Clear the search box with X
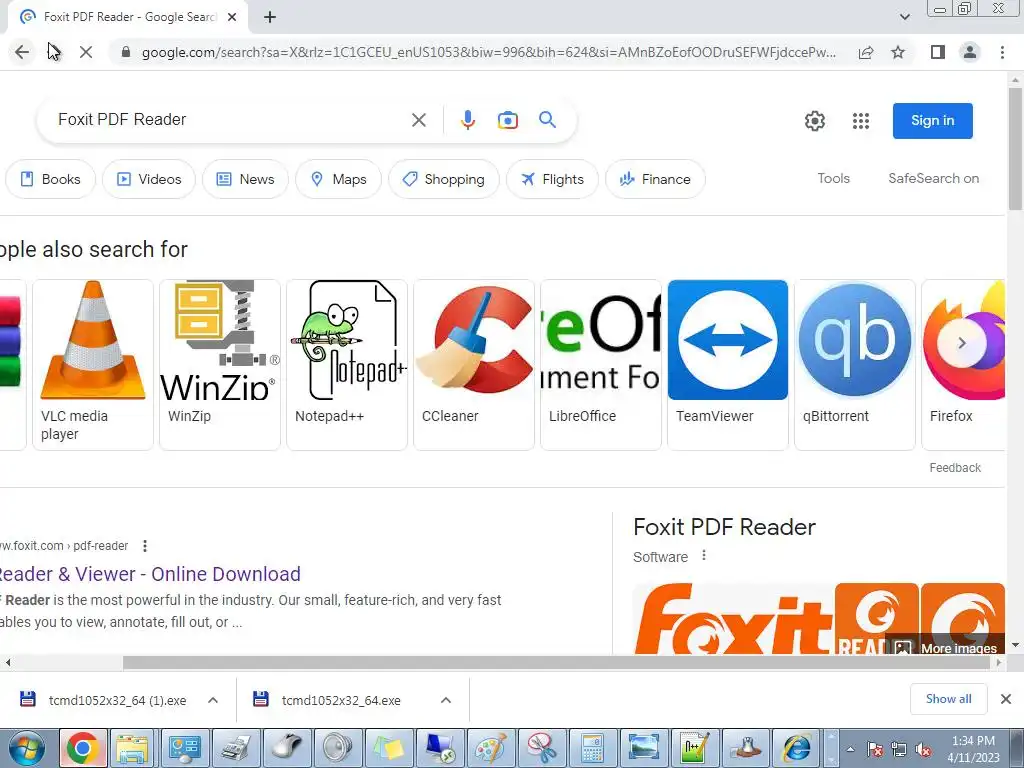Screen dimensions: 1024x768 point(419,120)
